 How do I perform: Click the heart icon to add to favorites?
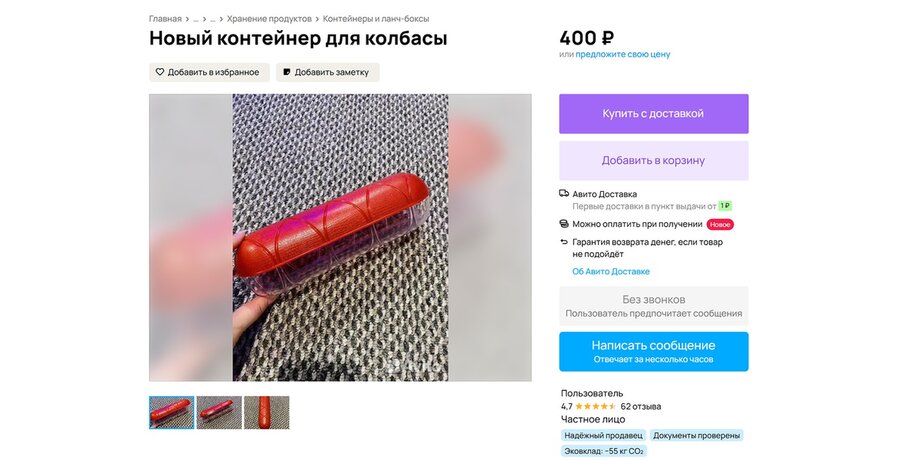tap(160, 72)
